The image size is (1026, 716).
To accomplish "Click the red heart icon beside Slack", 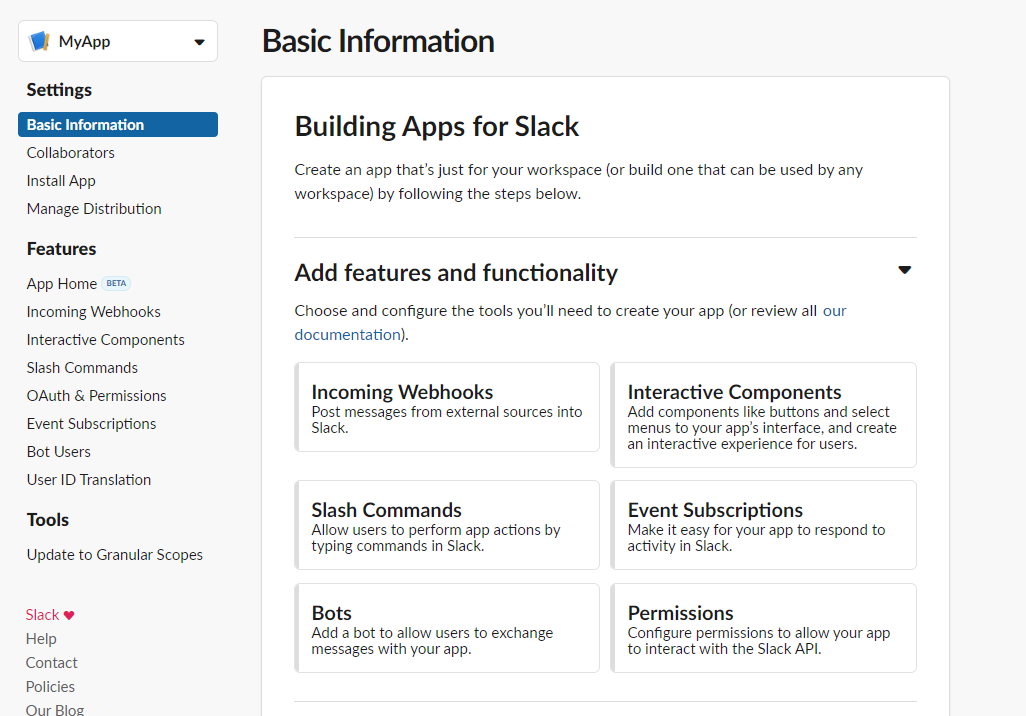I will click(x=69, y=615).
